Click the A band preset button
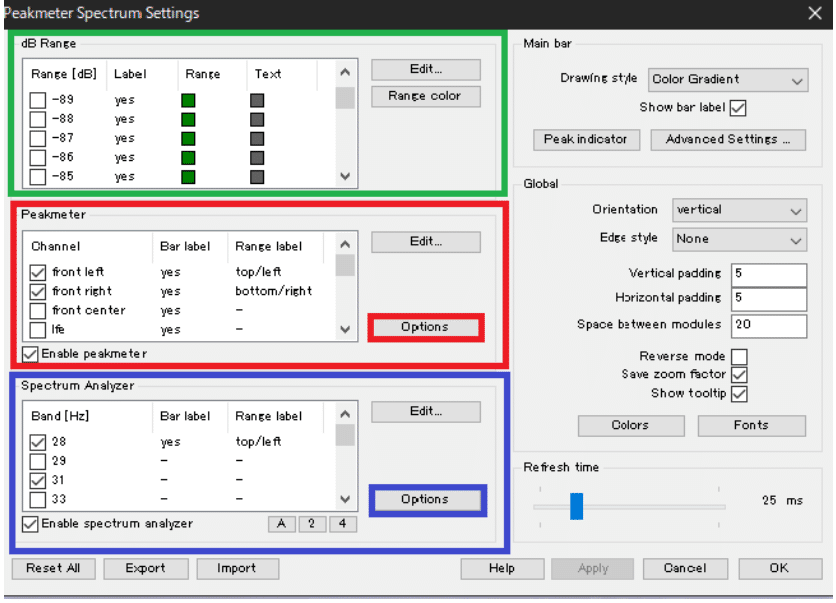Screen dimensions: 836x603 click(x=282, y=524)
